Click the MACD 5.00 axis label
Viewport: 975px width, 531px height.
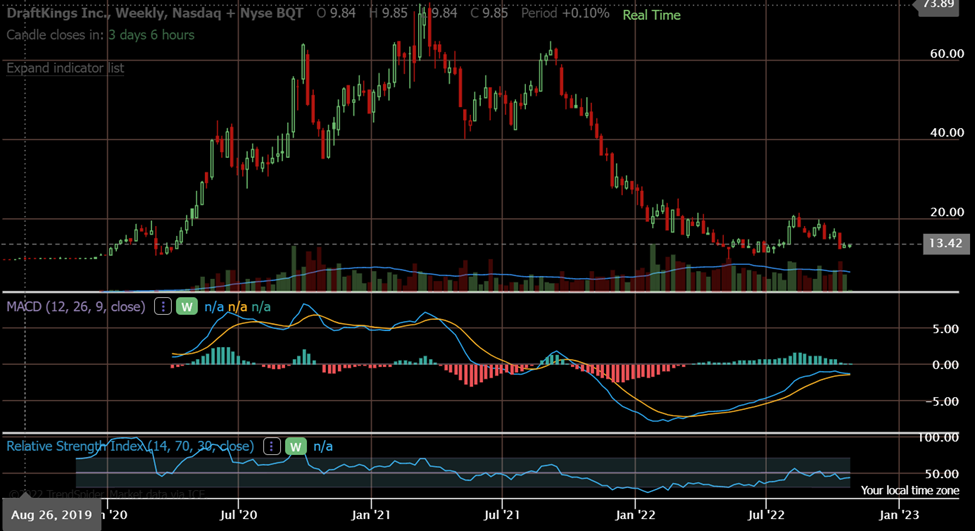click(945, 329)
